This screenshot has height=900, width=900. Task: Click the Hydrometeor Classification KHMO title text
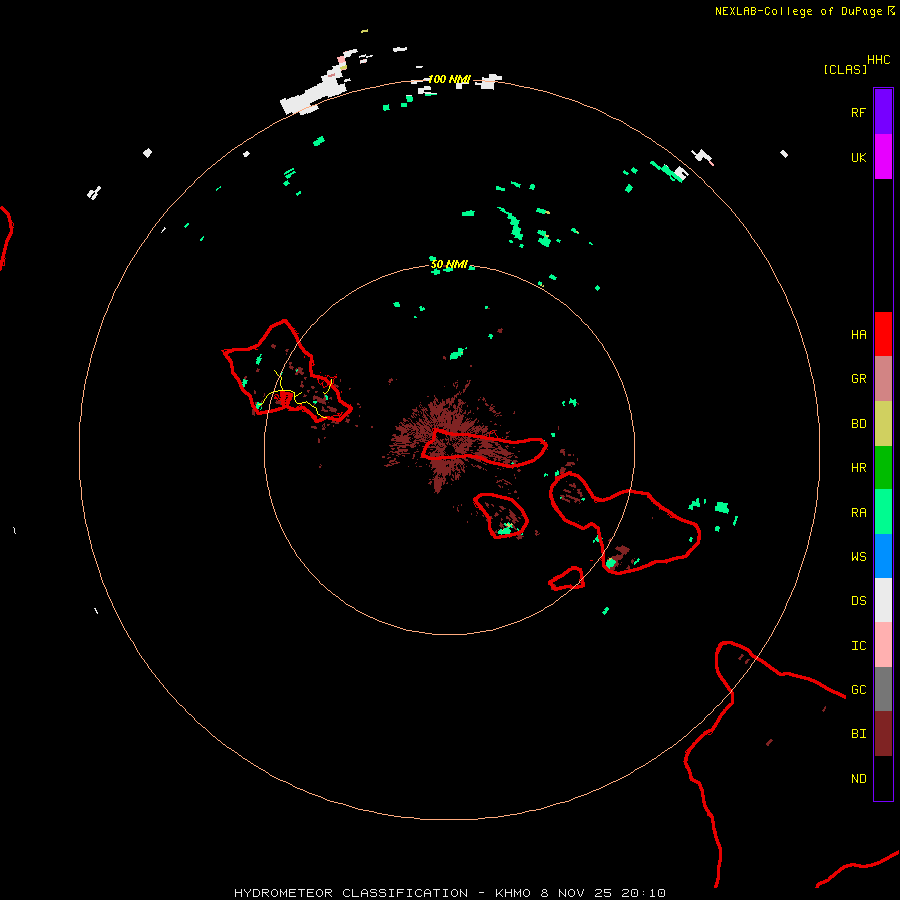pos(450,893)
